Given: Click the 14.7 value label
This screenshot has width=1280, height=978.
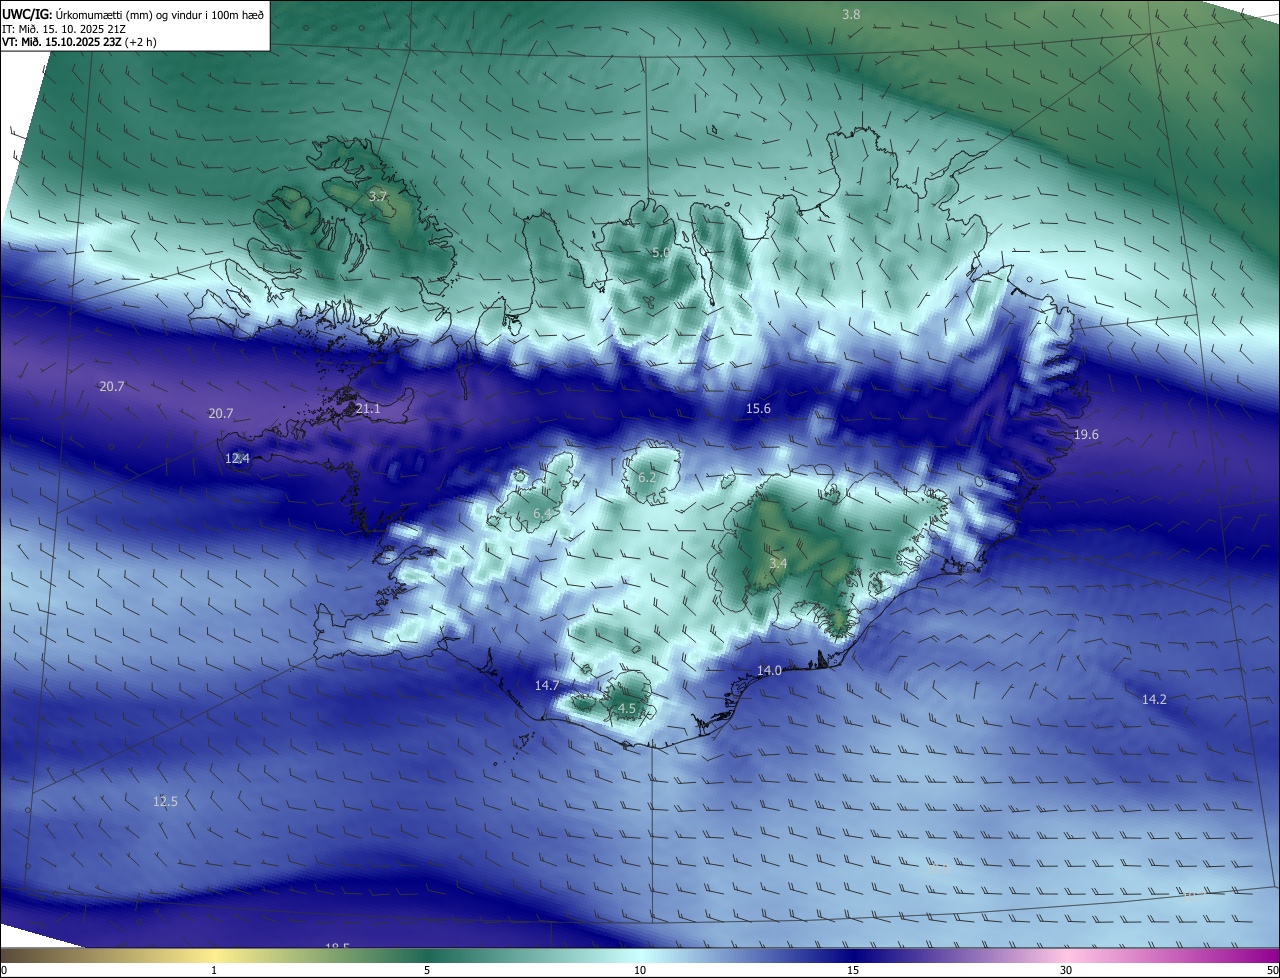Looking at the screenshot, I should [547, 686].
